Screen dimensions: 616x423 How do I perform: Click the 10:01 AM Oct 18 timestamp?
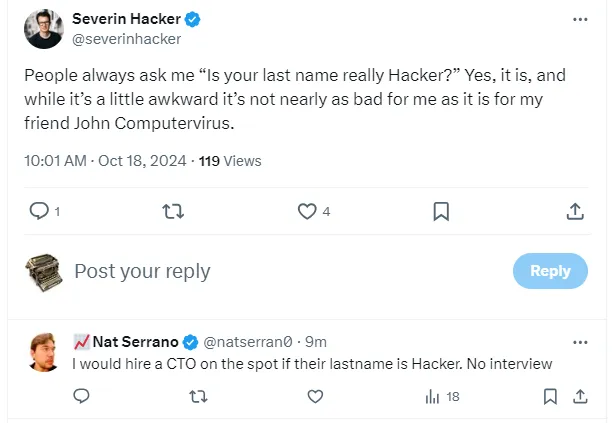click(x=106, y=160)
